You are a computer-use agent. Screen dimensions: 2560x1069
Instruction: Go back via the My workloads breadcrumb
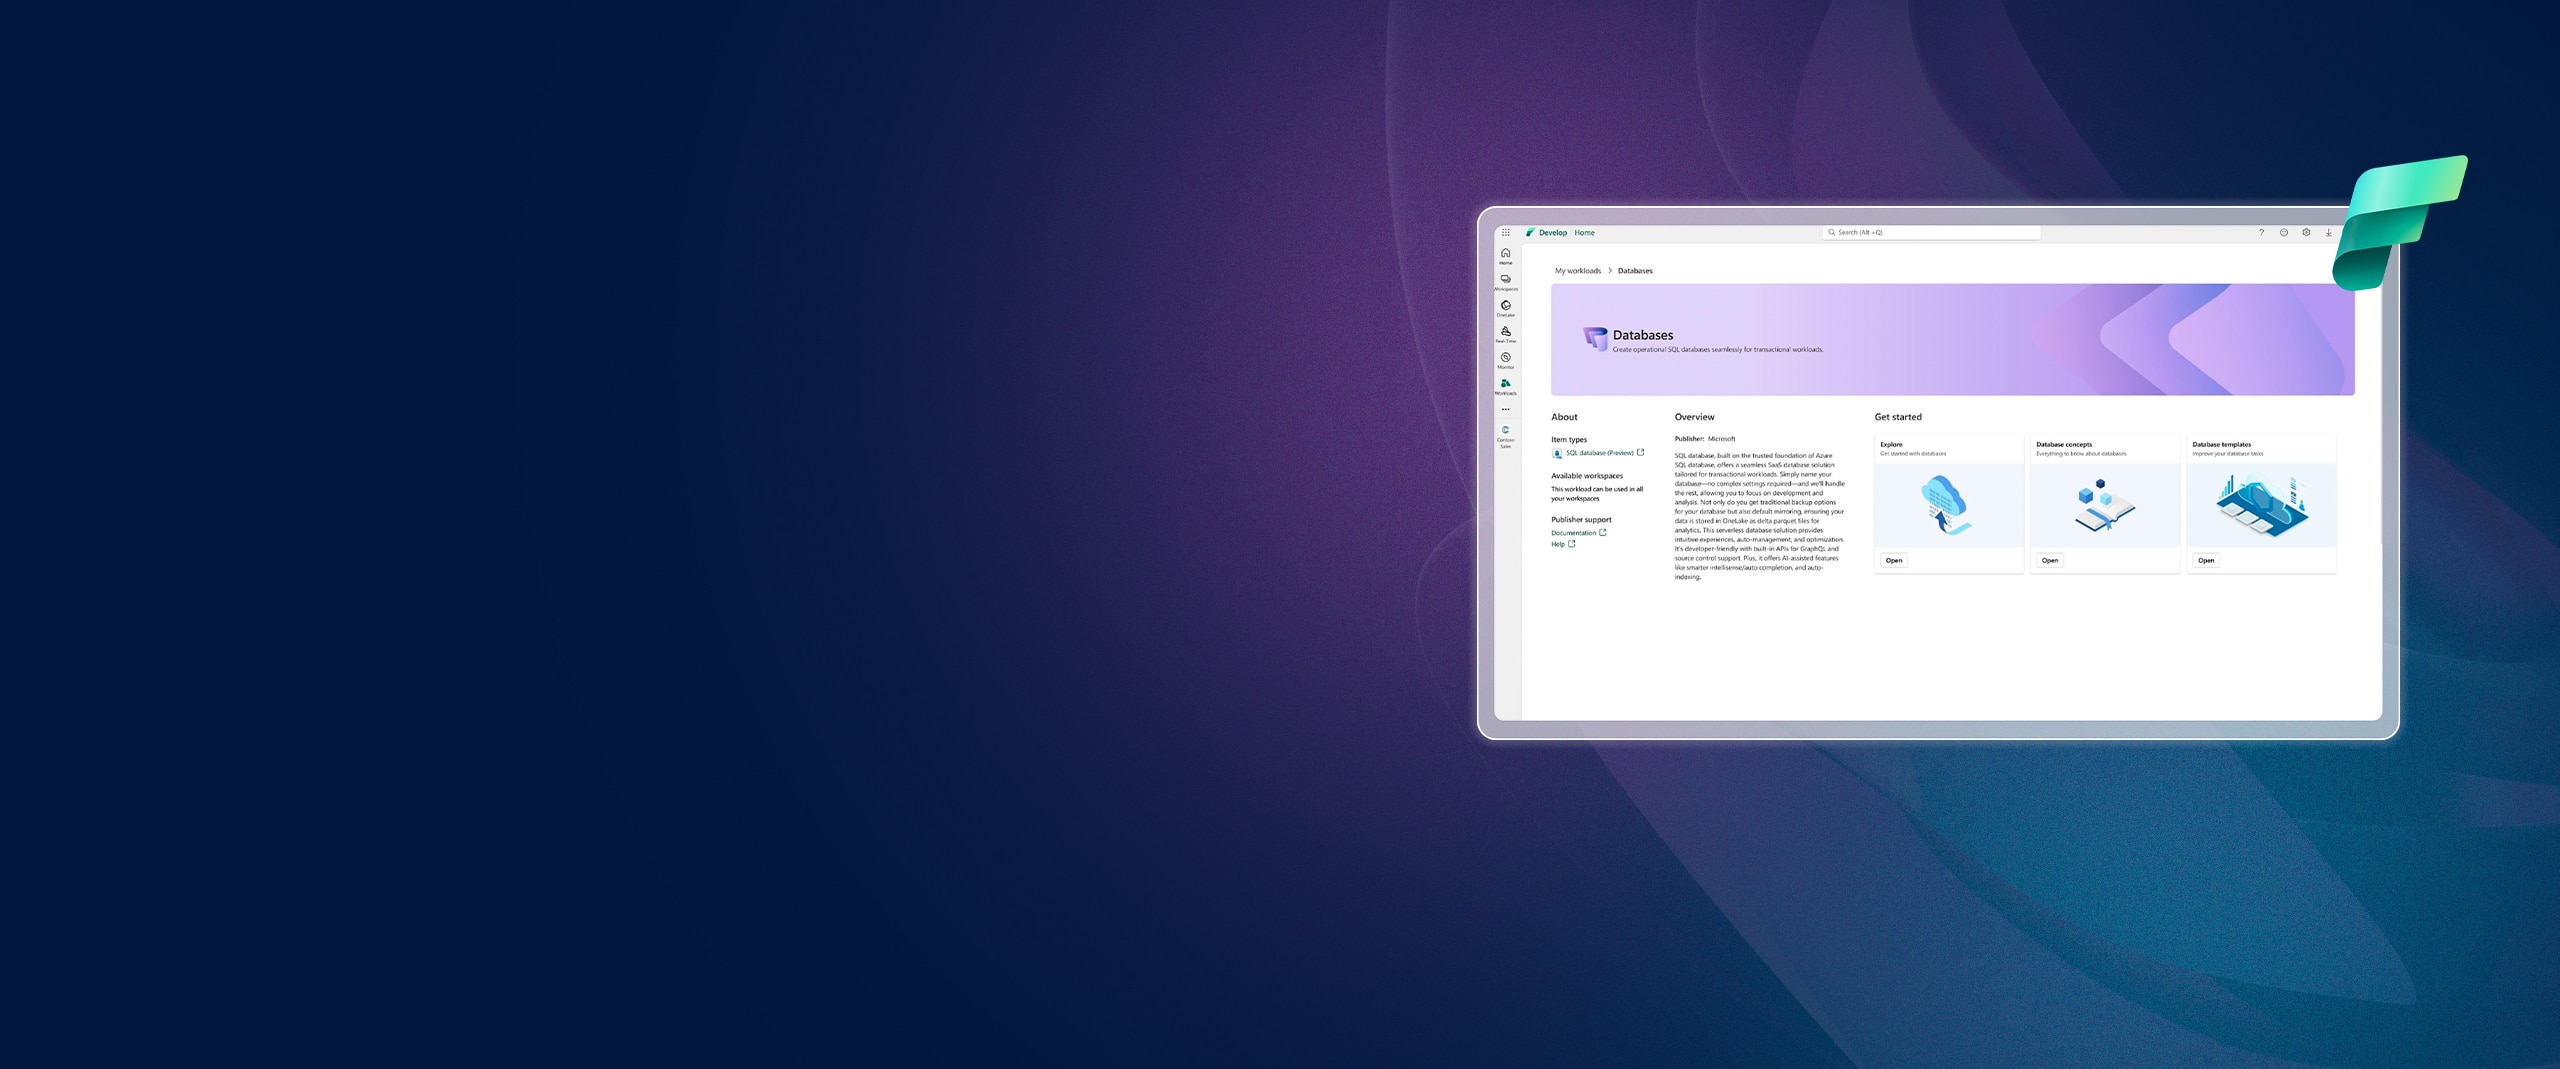click(1578, 270)
